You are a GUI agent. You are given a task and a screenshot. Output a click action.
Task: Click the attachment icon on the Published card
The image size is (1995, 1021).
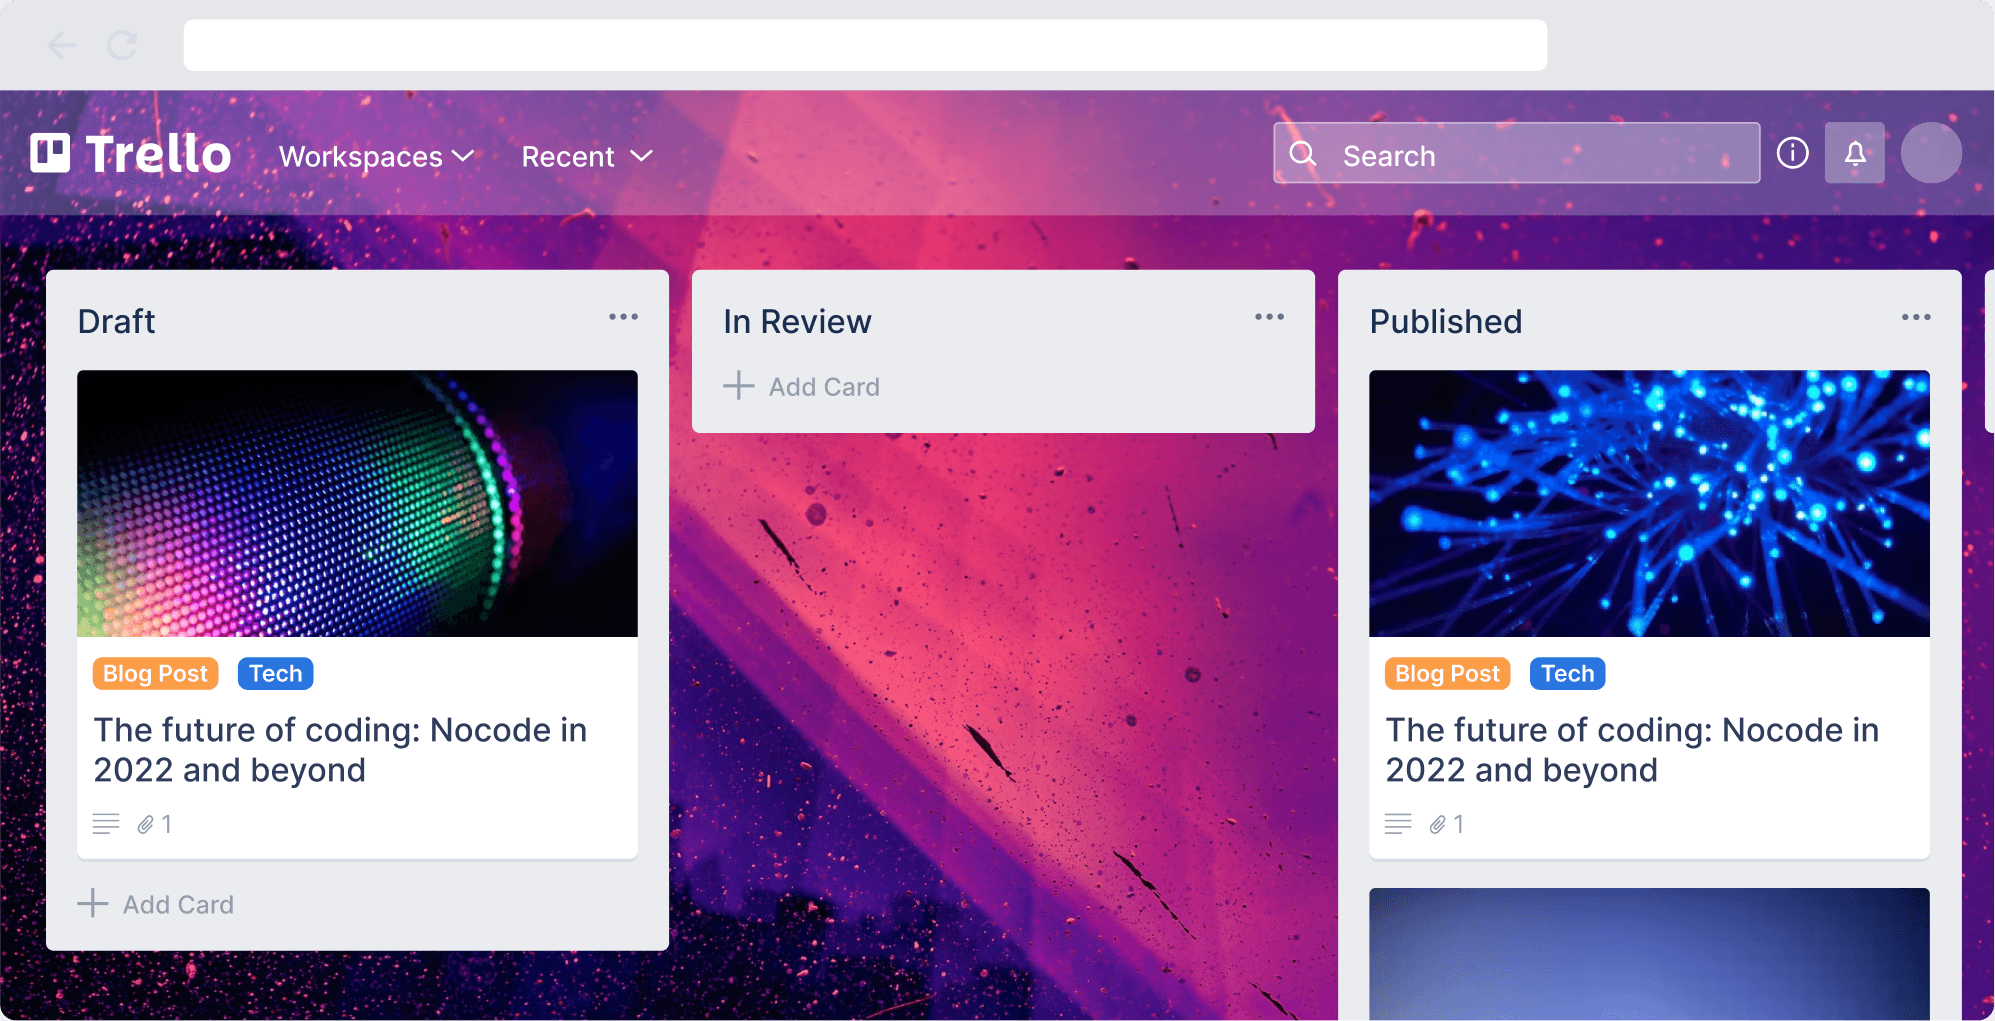(1438, 824)
